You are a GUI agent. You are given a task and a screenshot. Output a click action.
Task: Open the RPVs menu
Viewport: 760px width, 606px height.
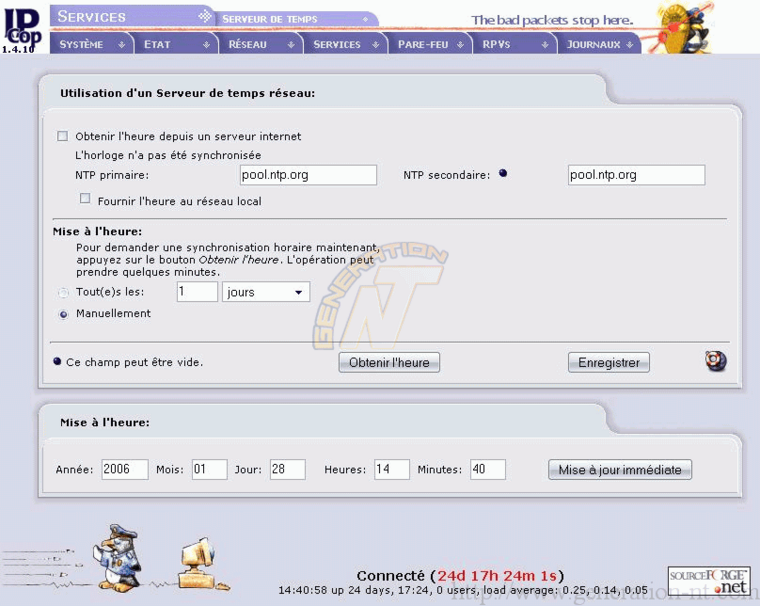pyautogui.click(x=514, y=44)
